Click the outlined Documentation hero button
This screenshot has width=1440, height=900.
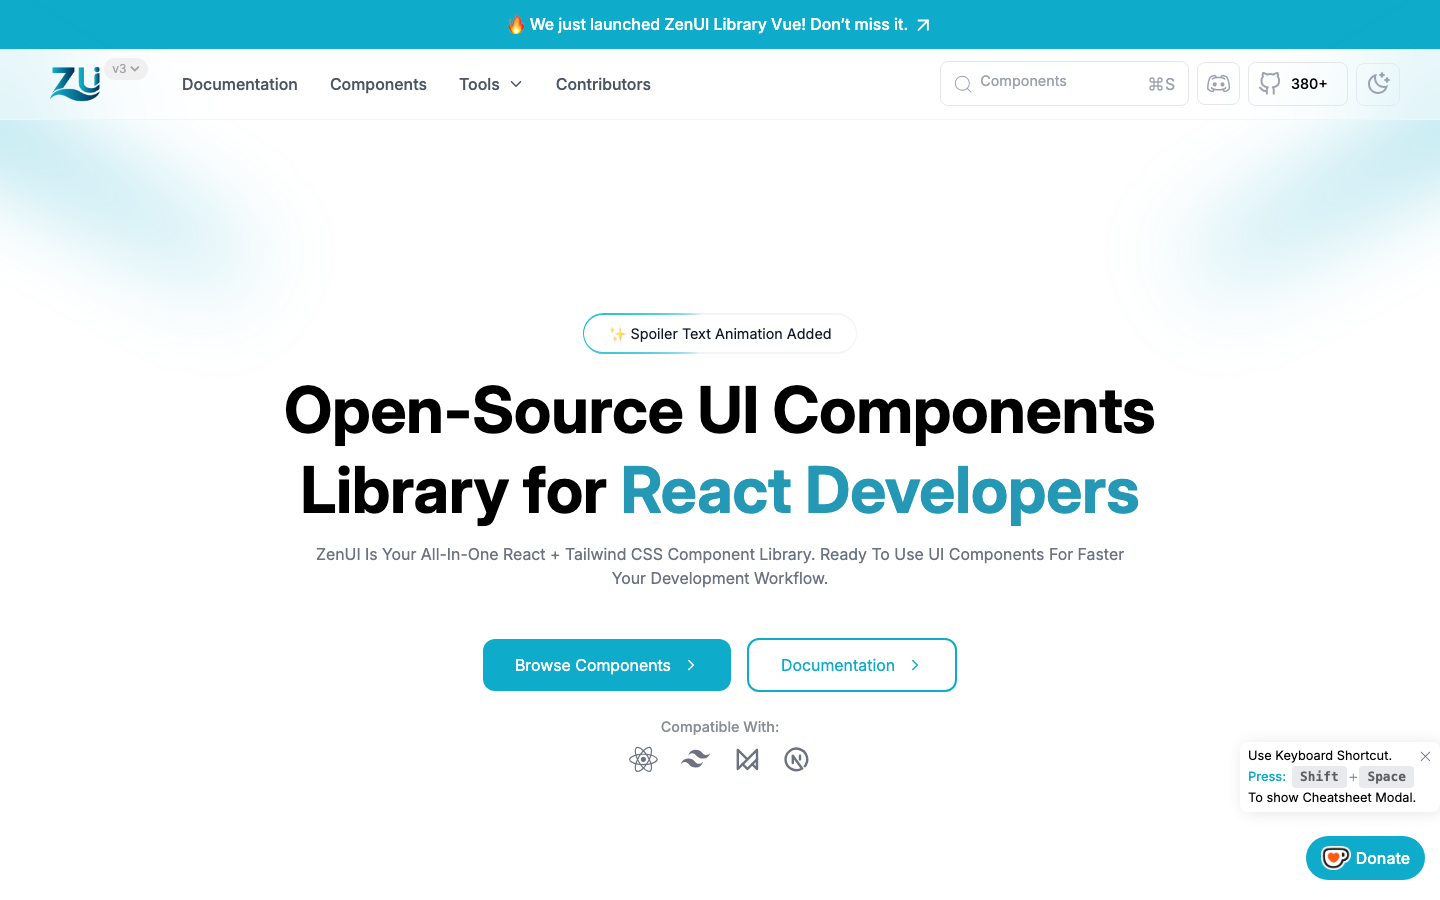click(852, 665)
